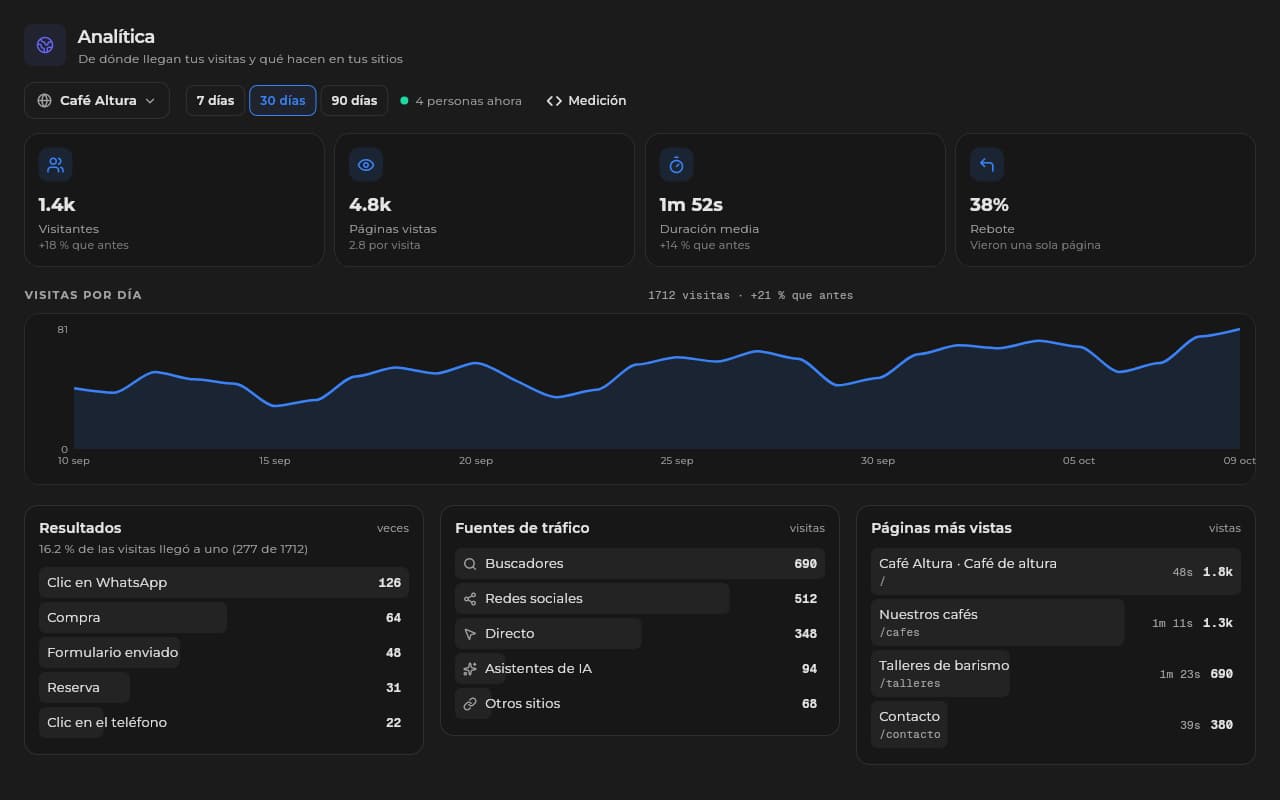Select the Redes sociales traffic row

point(640,599)
